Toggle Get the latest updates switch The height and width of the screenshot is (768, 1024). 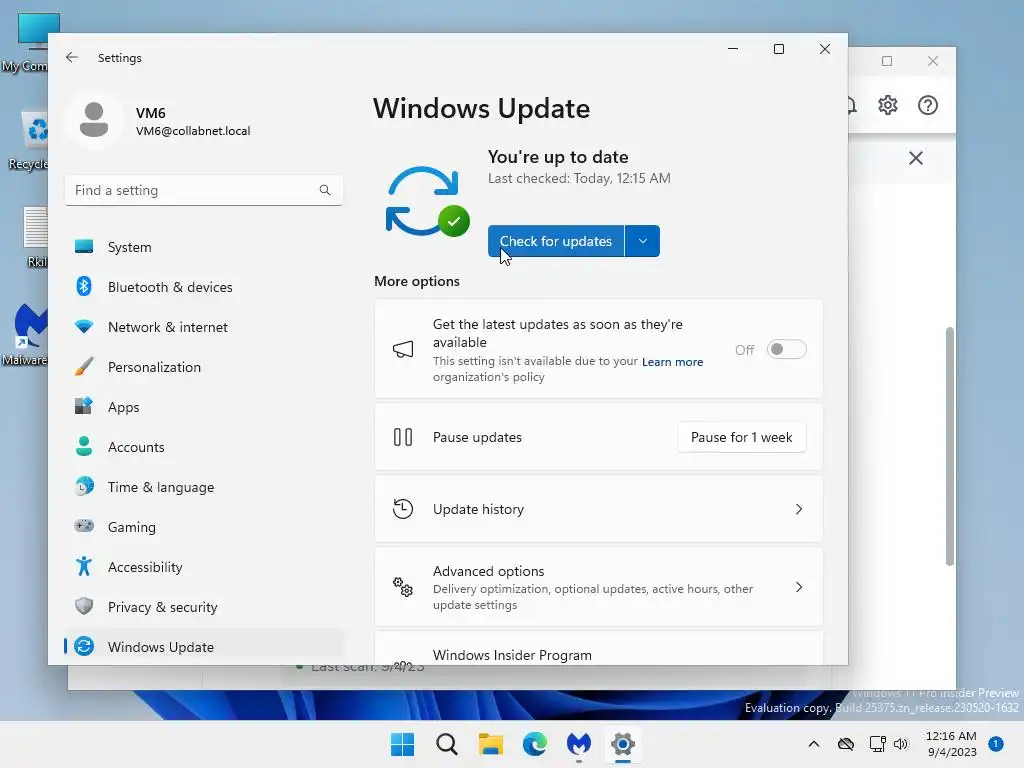tap(786, 349)
